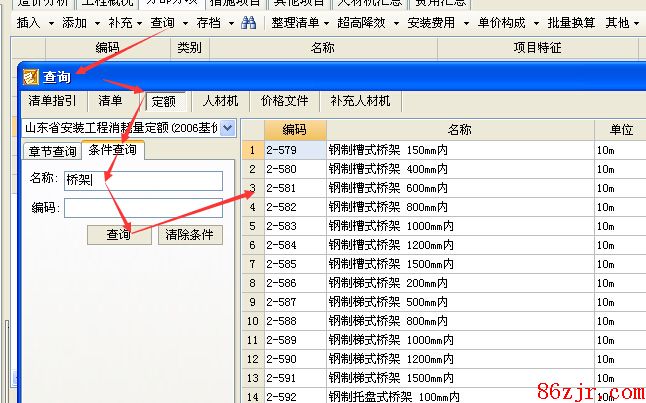Viewport: 646px width, 403px height.
Task: Click the 编码 input field
Action: (x=142, y=208)
